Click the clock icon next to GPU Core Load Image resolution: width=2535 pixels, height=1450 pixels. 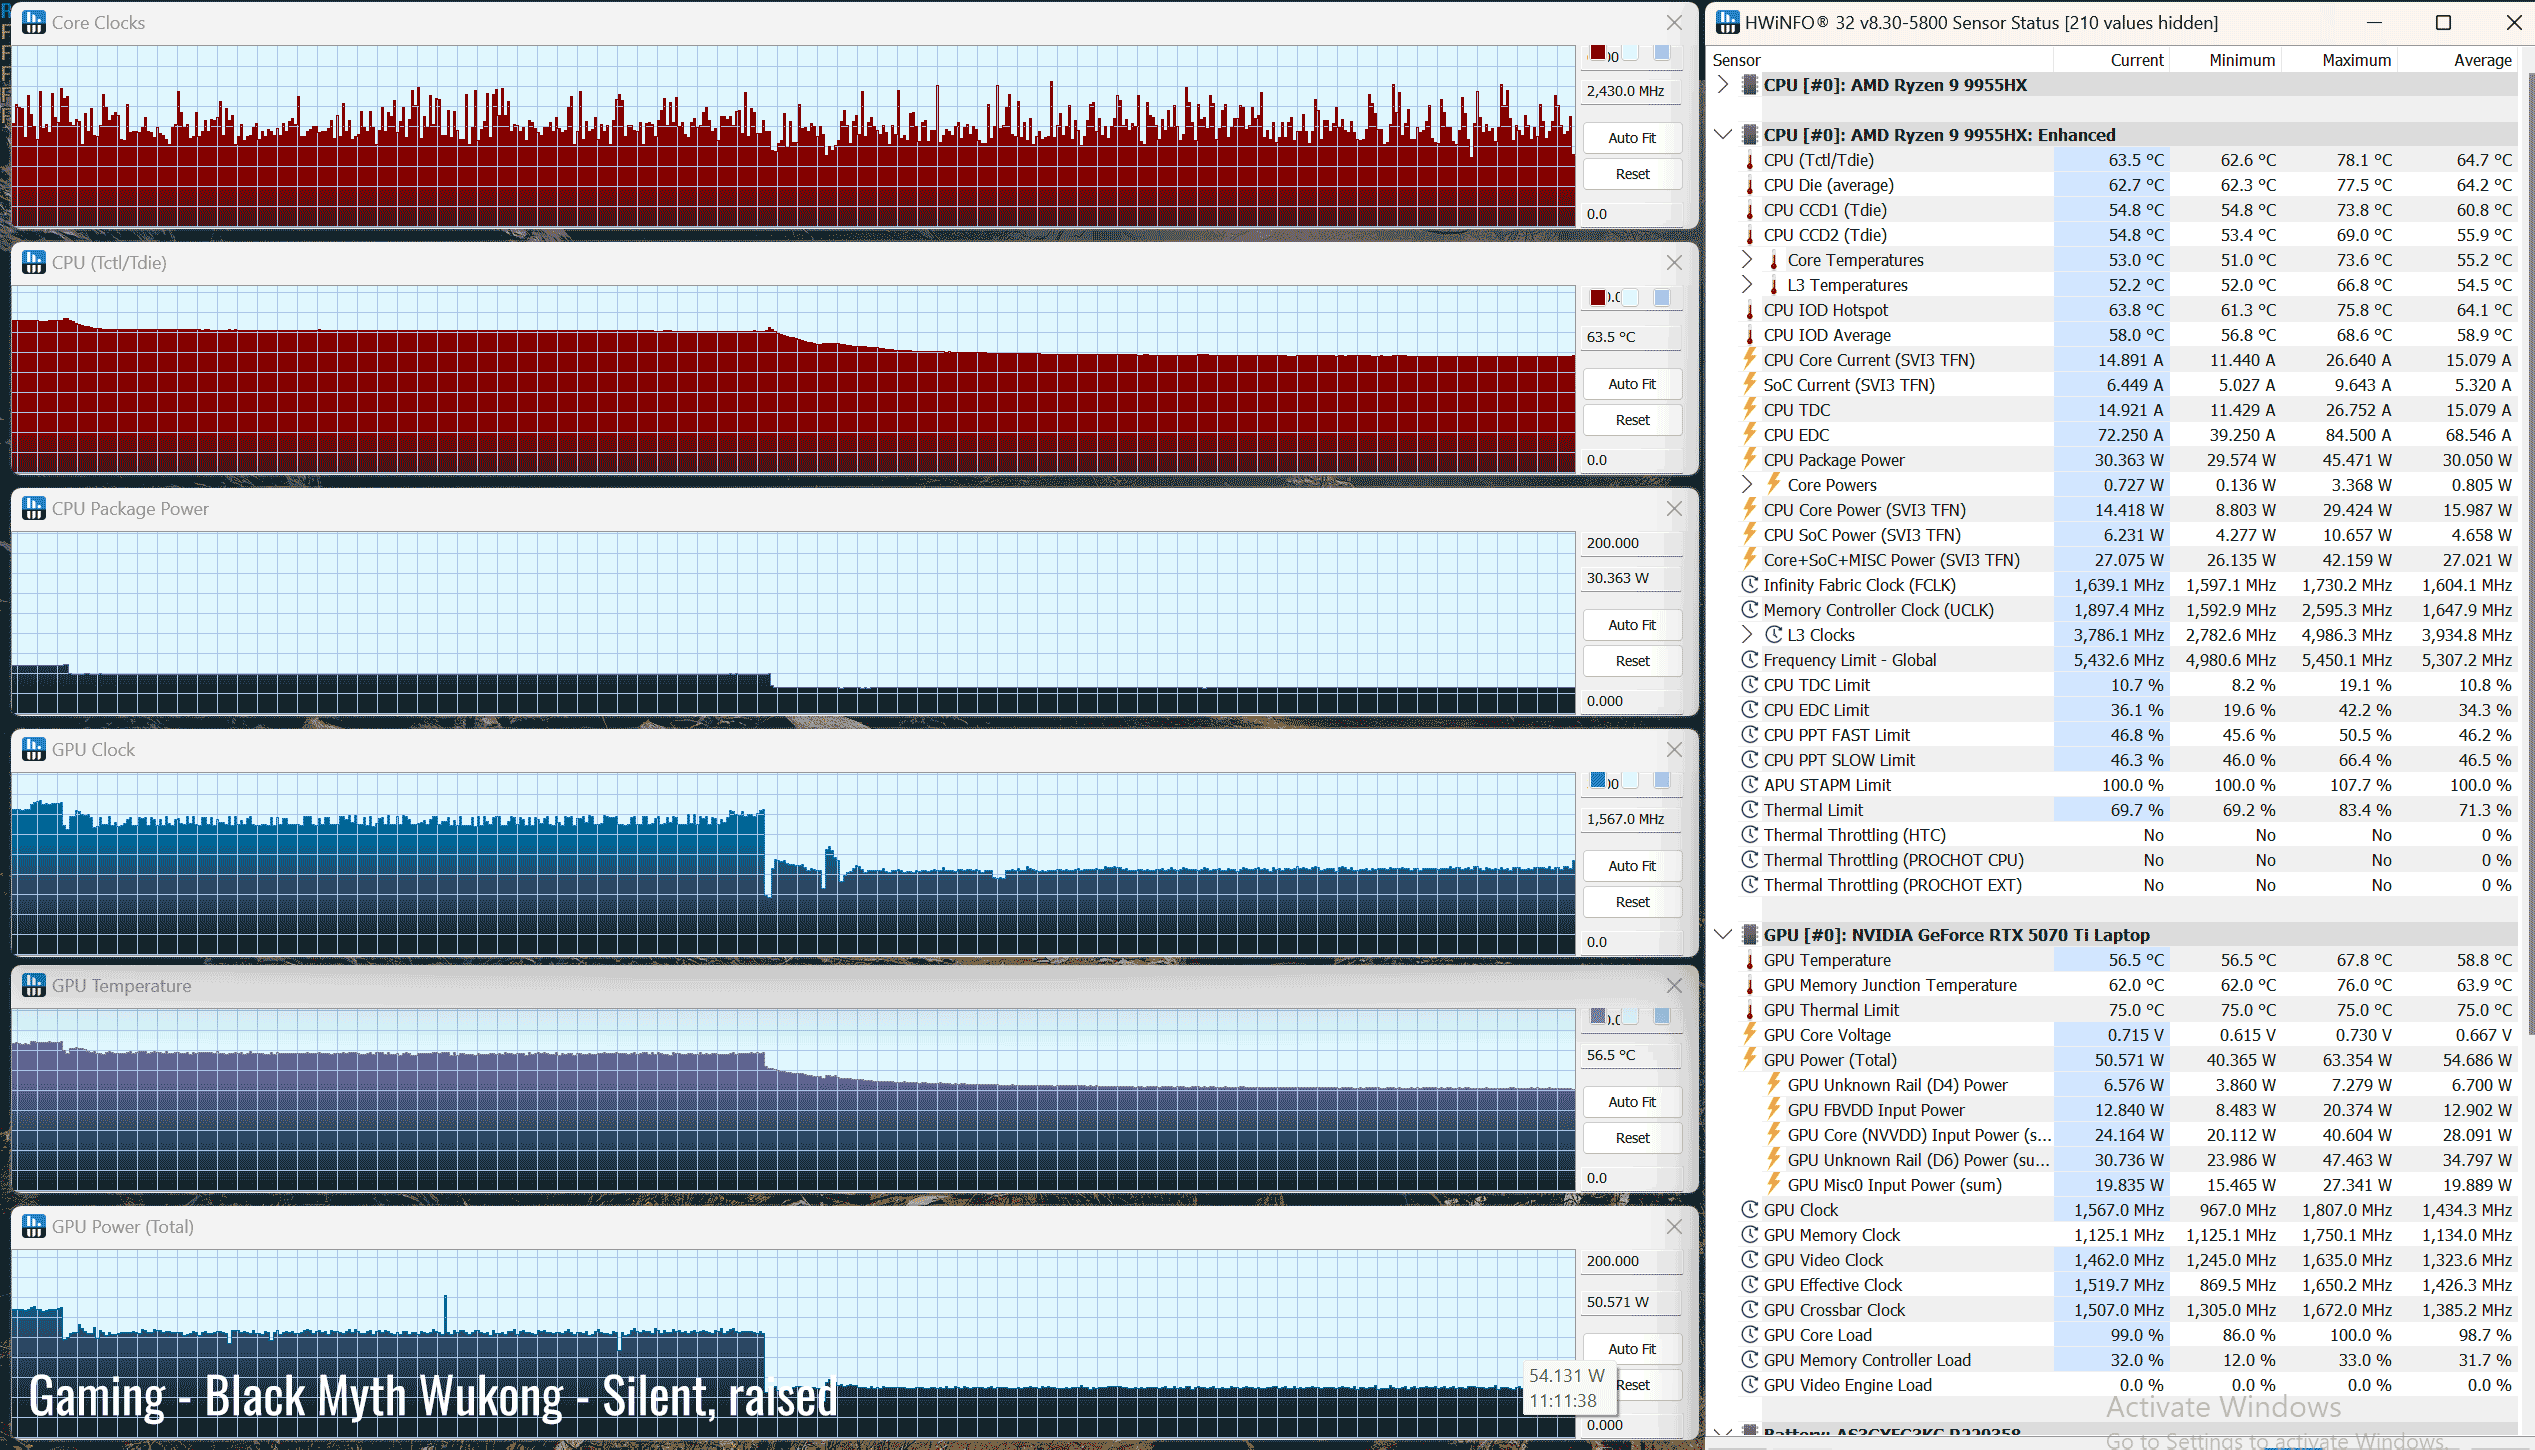[x=1750, y=1335]
